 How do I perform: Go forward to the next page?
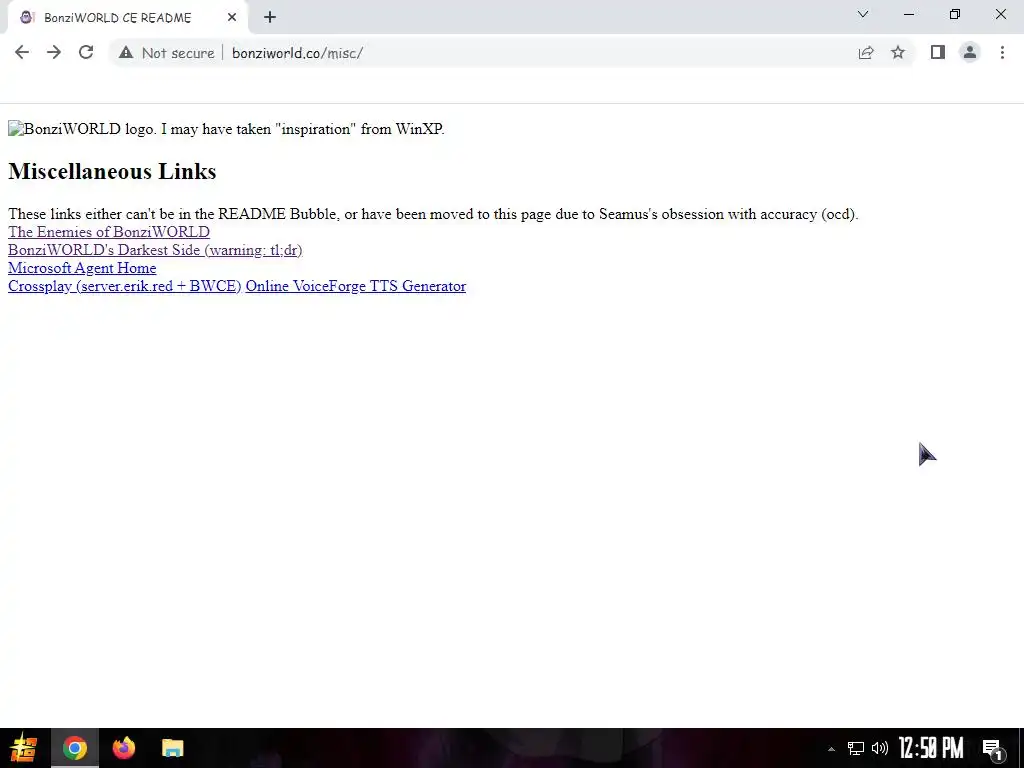tap(54, 53)
